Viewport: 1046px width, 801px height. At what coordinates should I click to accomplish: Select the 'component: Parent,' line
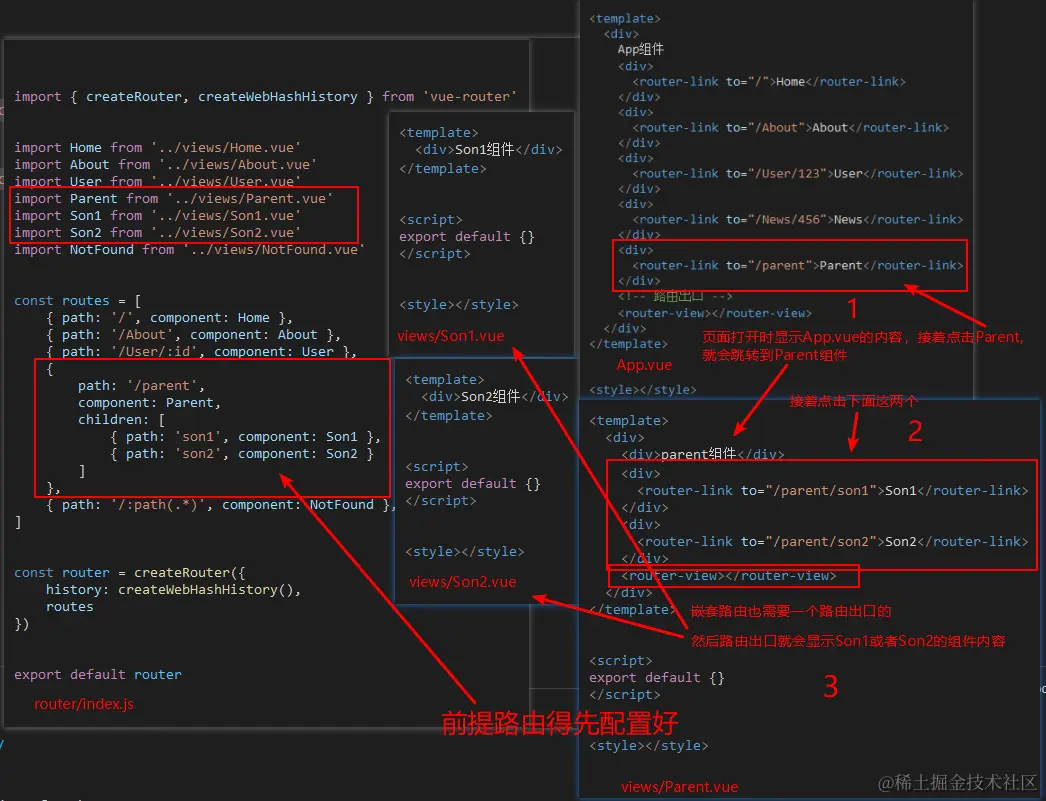[x=149, y=403]
